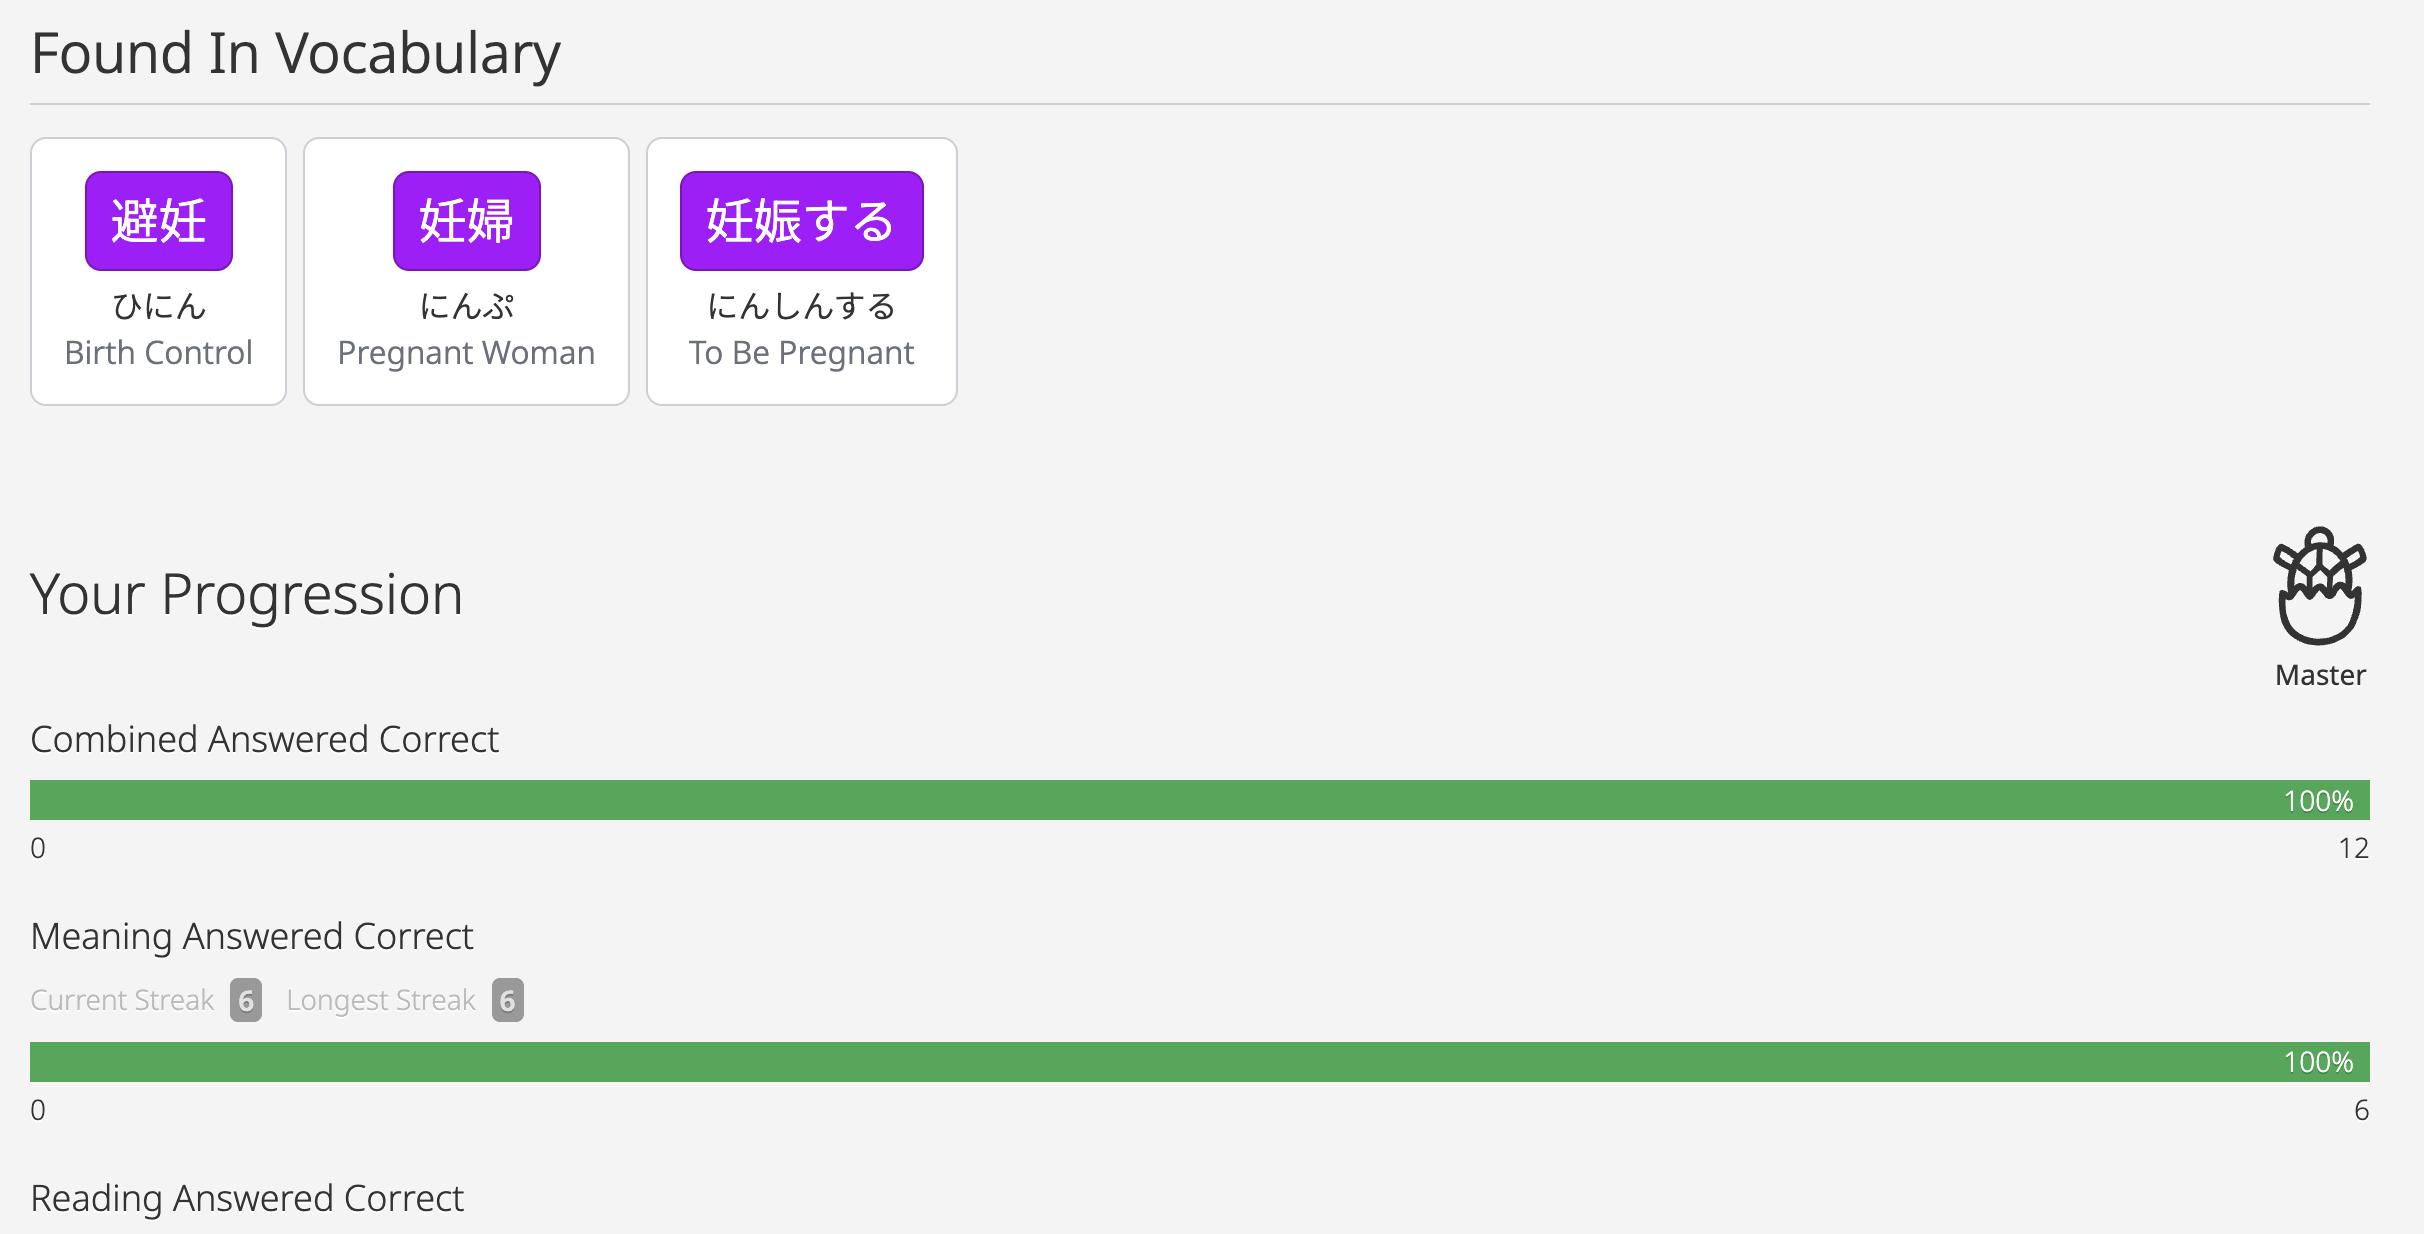Click the Pregnant Woman meaning text

[x=466, y=353]
